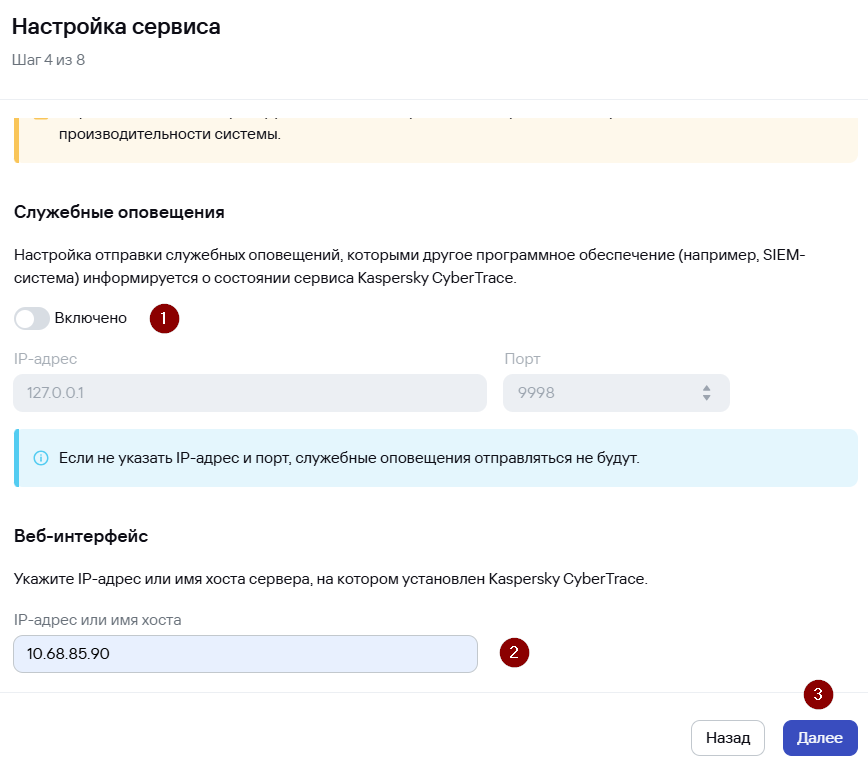Click red annotation marker number 1

(x=164, y=318)
